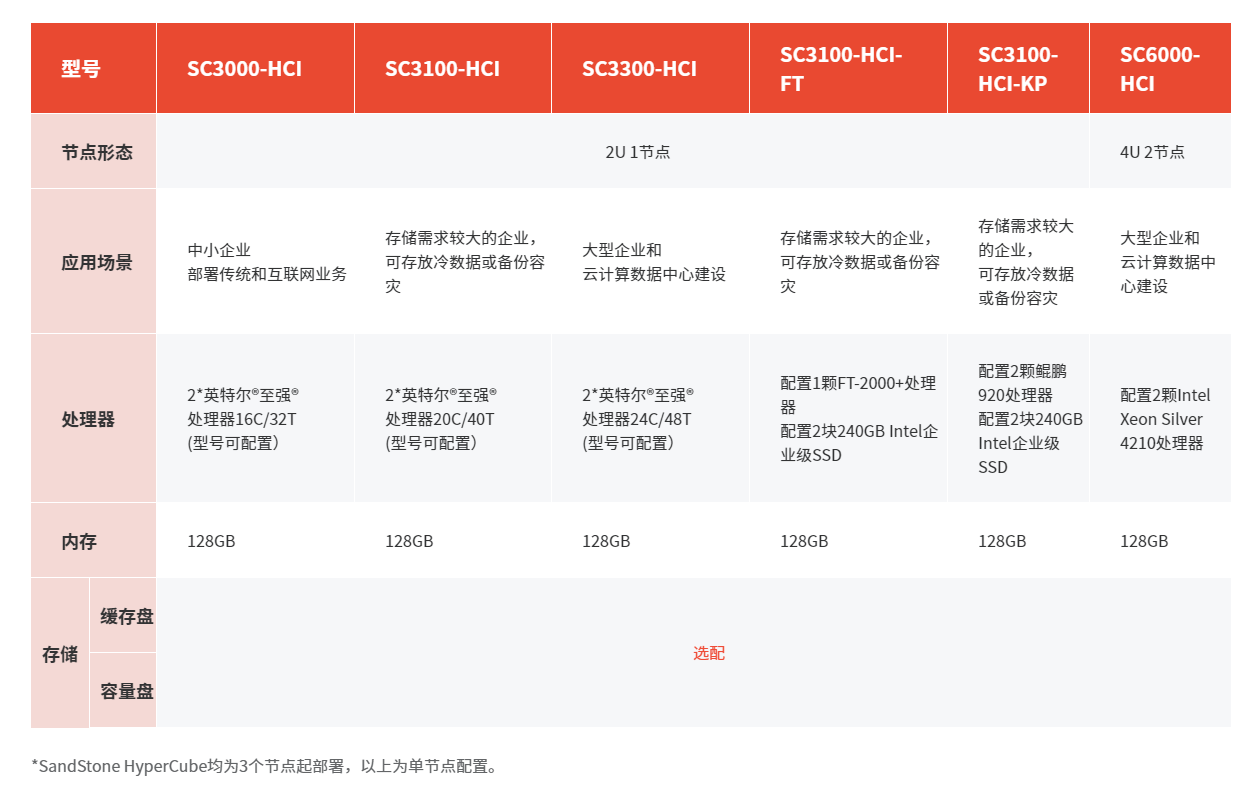This screenshot has width=1259, height=796.
Task: Select the Intel Xeon Silver 4210 cell
Action: click(x=1161, y=419)
